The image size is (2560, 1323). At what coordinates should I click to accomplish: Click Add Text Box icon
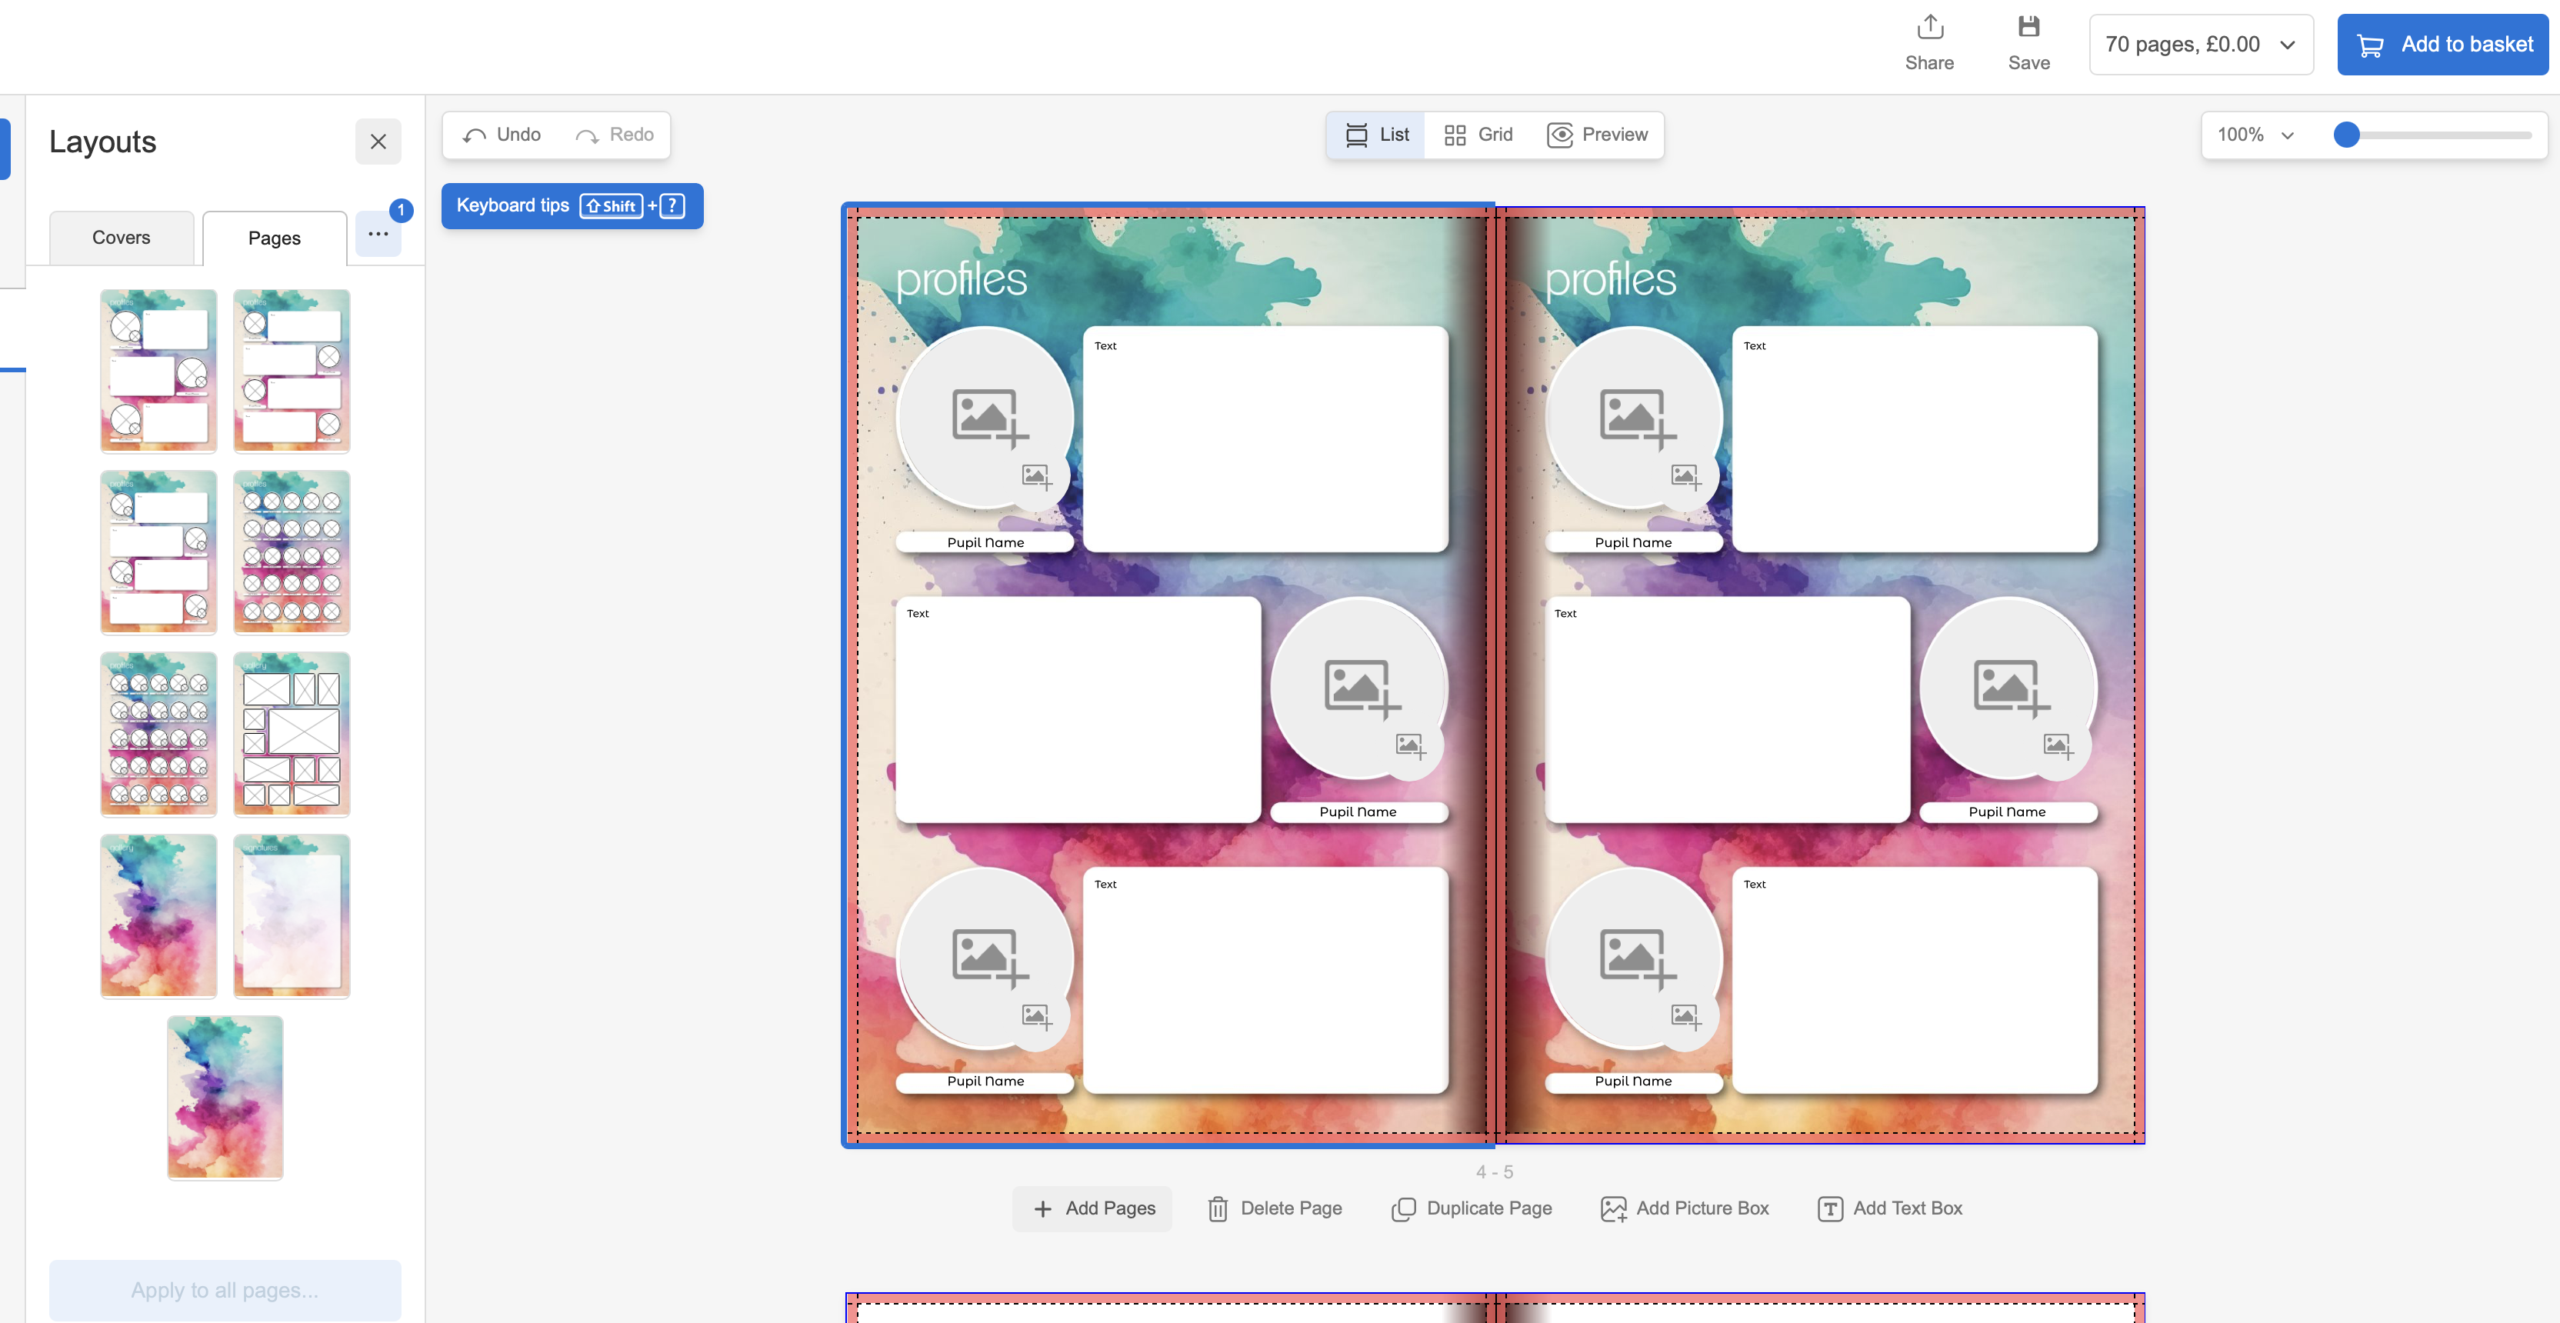tap(1830, 1209)
